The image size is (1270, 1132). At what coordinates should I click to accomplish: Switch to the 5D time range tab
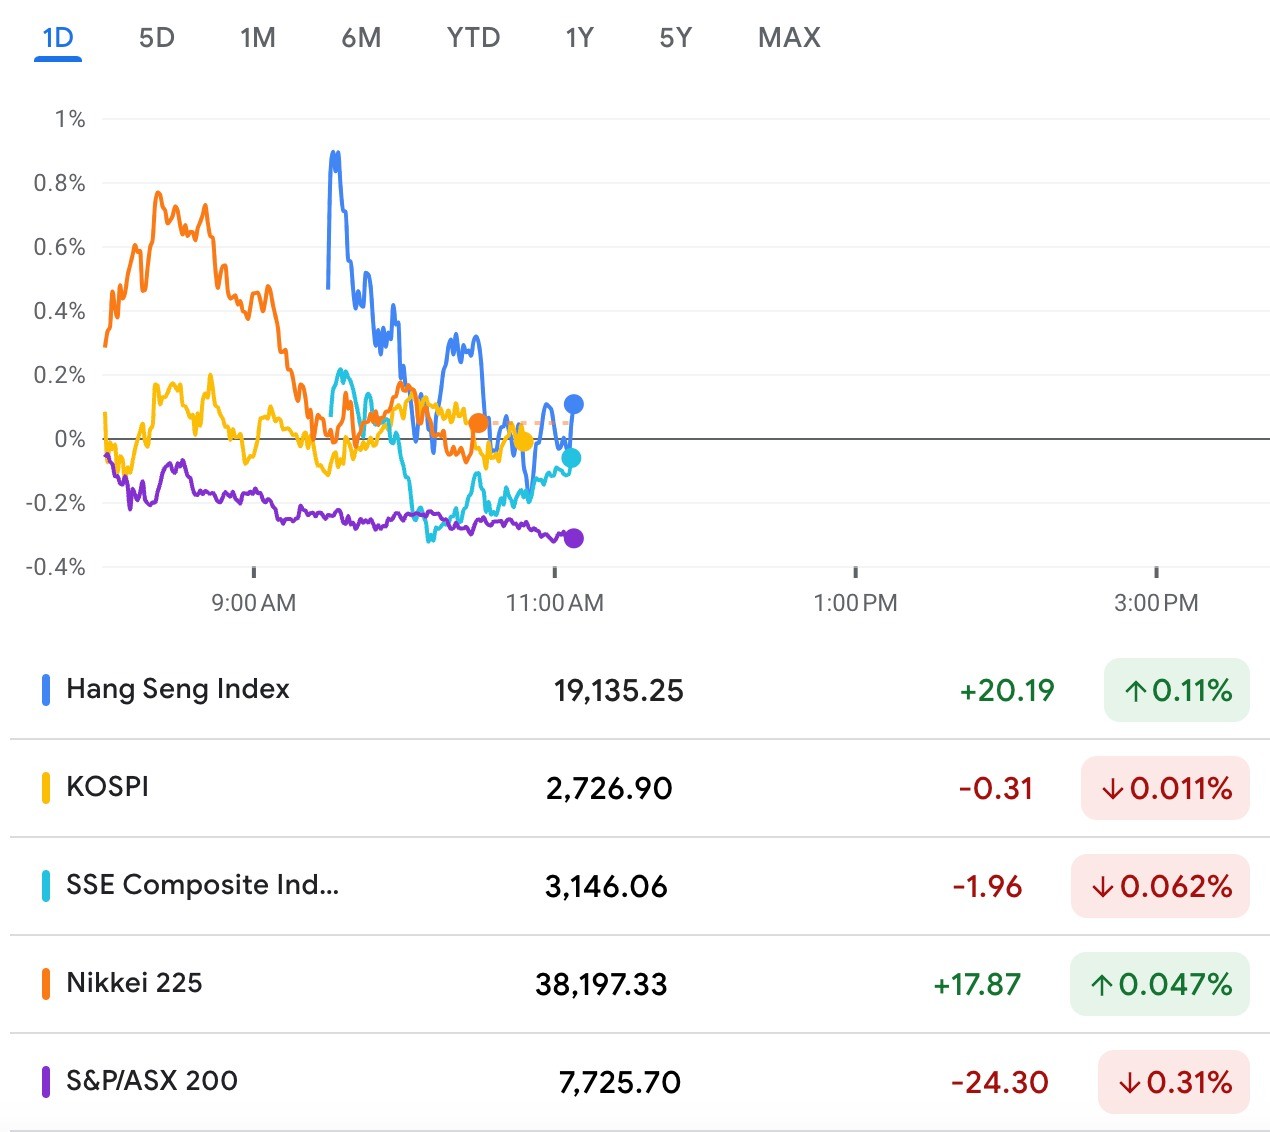(x=157, y=38)
